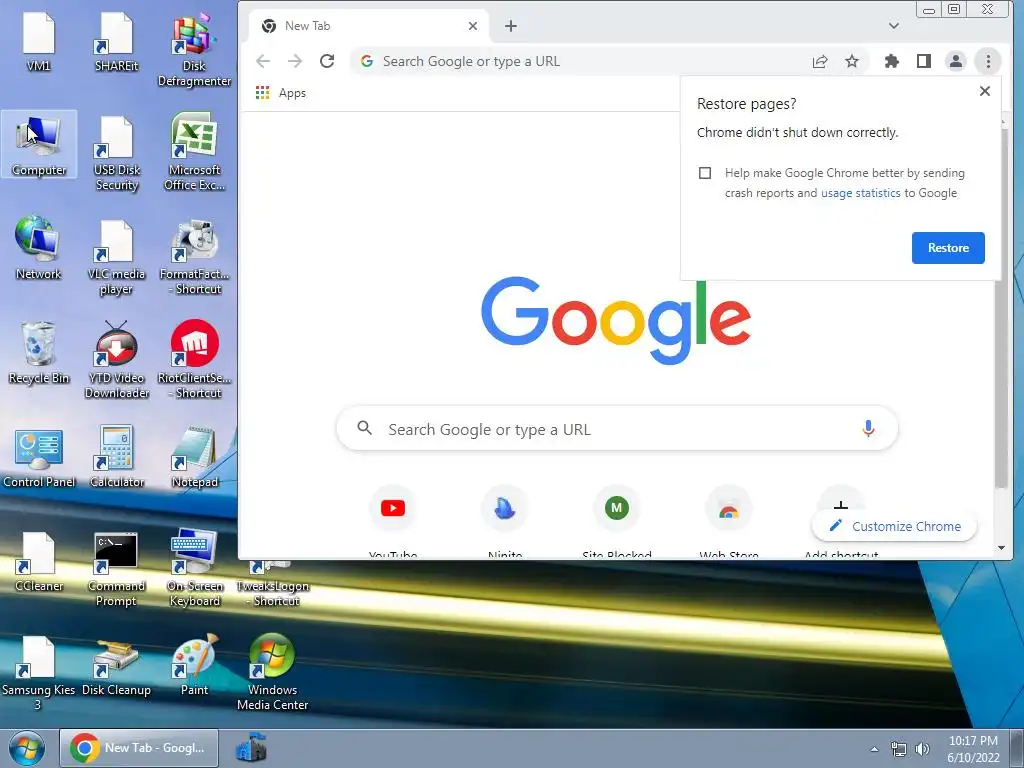The height and width of the screenshot is (768, 1024).
Task: Open the Ninite shortcut tile
Action: [505, 520]
